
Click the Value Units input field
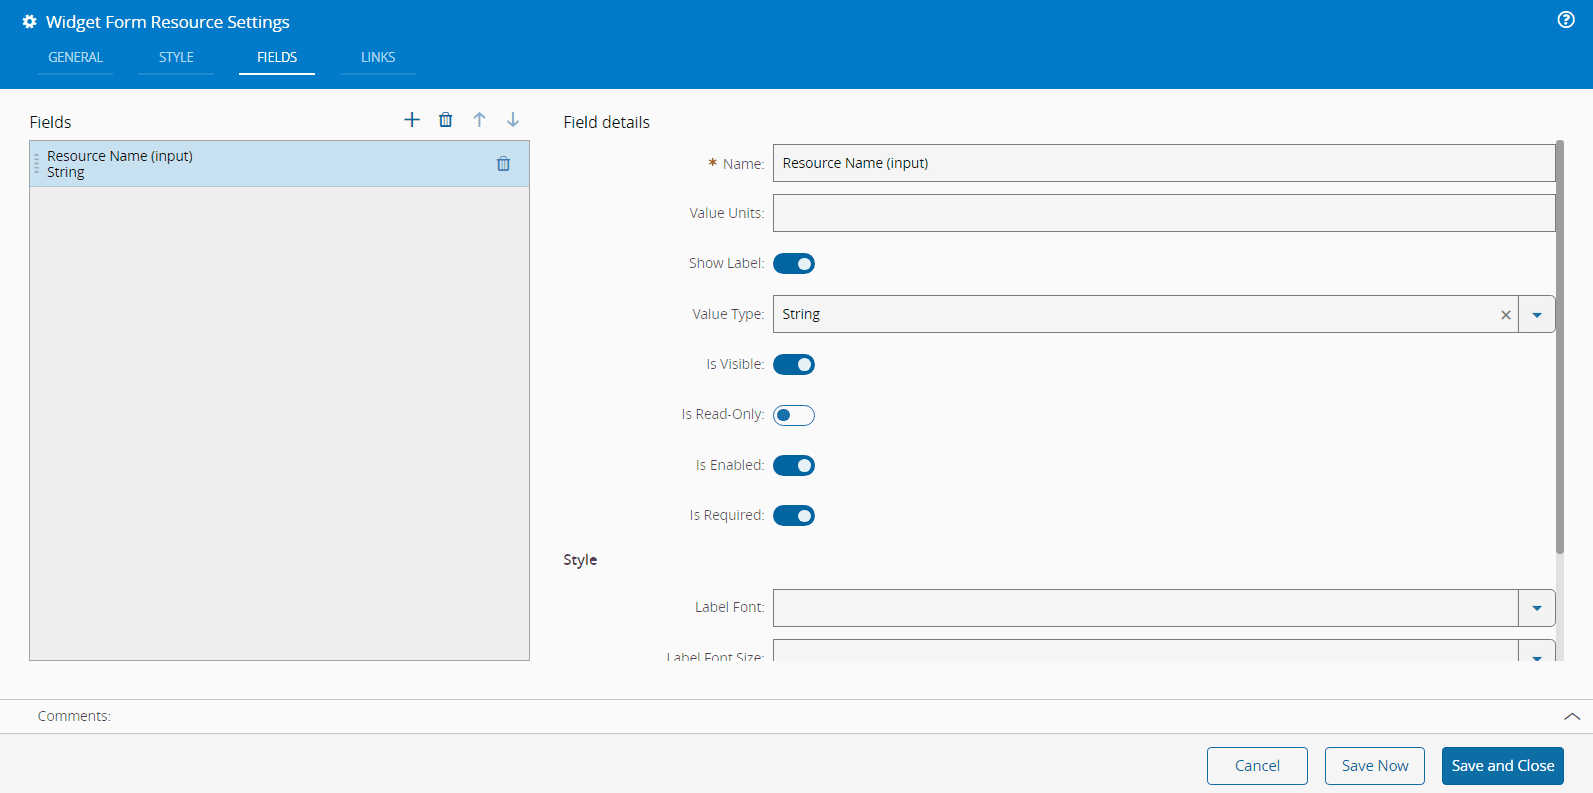tap(1163, 213)
